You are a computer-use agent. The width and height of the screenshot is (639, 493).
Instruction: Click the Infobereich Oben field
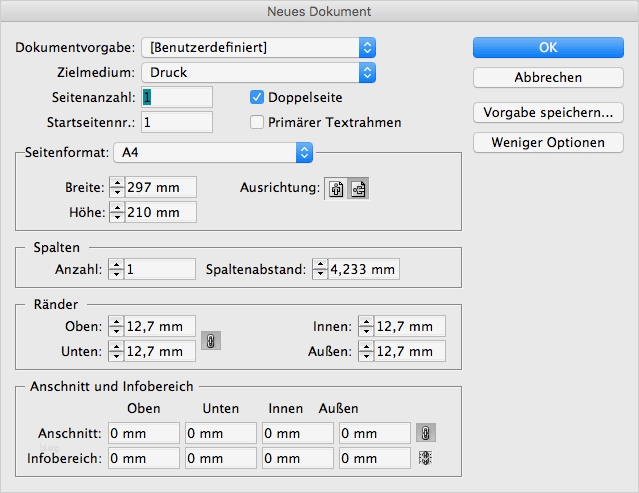point(144,458)
